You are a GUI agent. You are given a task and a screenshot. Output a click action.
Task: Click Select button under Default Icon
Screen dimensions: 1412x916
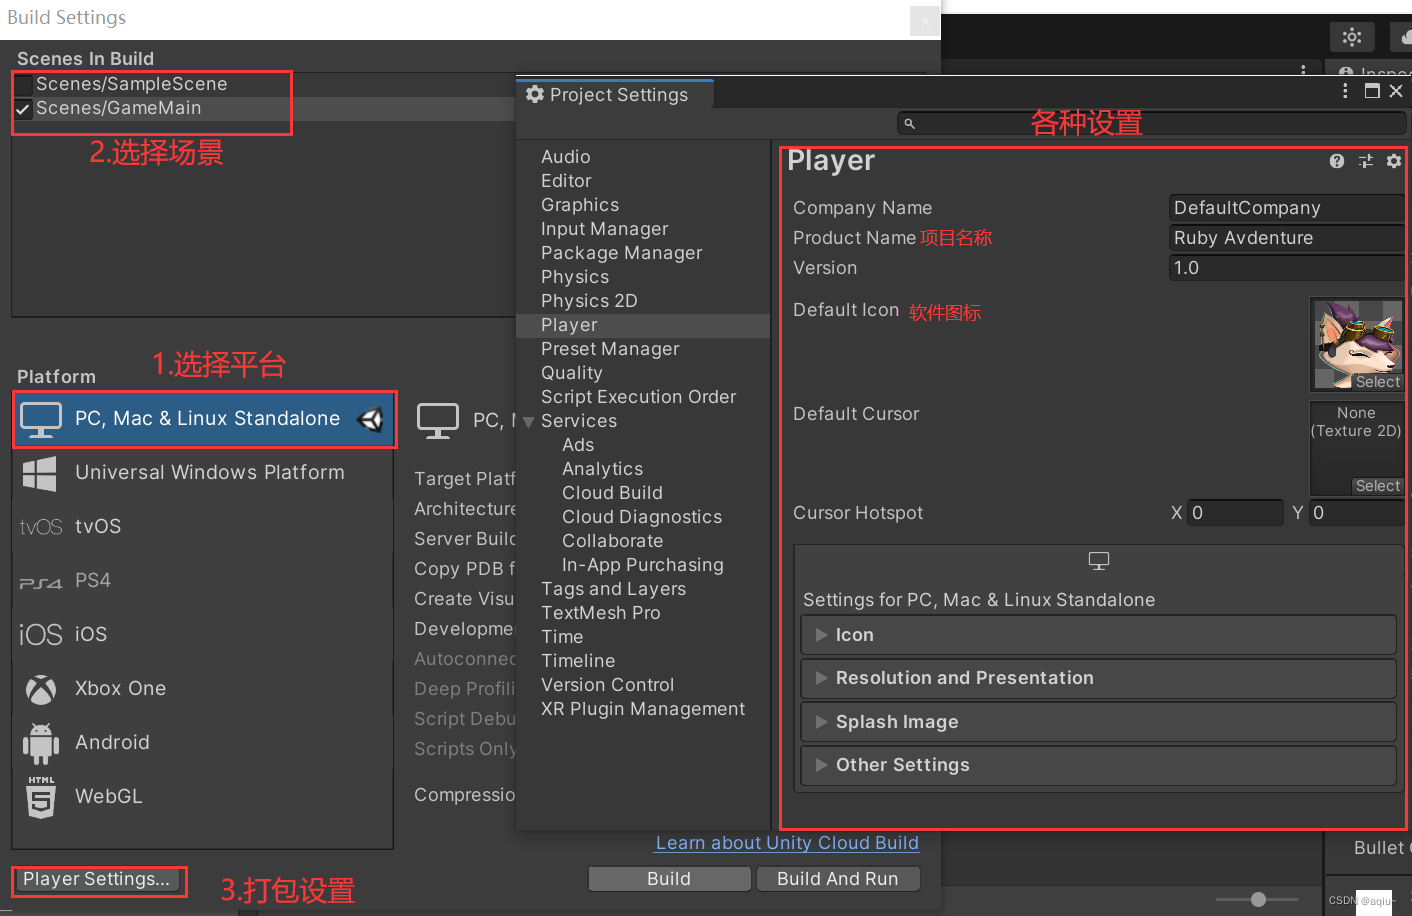pyautogui.click(x=1378, y=382)
